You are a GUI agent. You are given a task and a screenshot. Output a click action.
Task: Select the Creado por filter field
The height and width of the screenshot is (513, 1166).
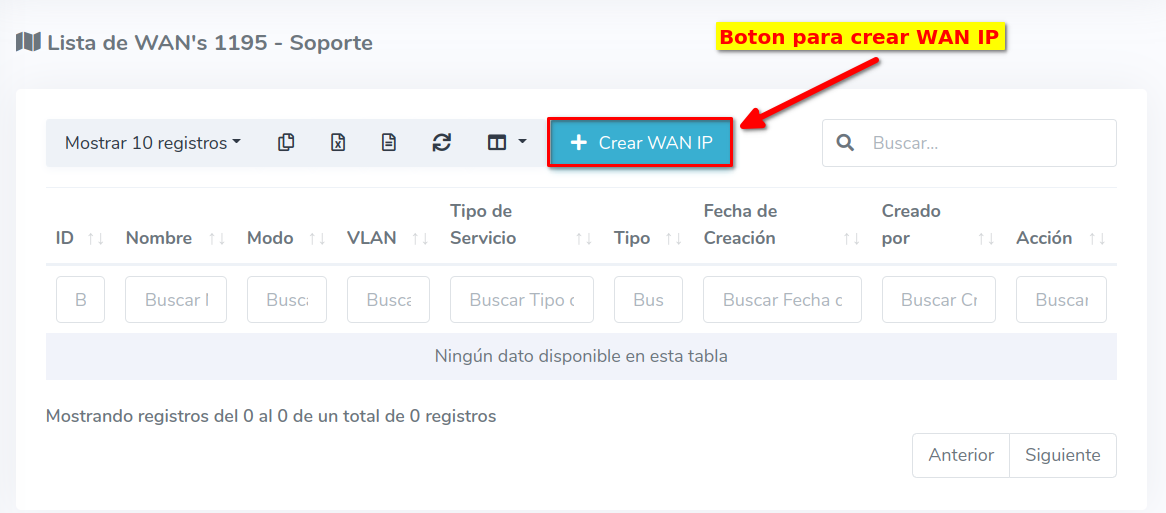point(938,300)
